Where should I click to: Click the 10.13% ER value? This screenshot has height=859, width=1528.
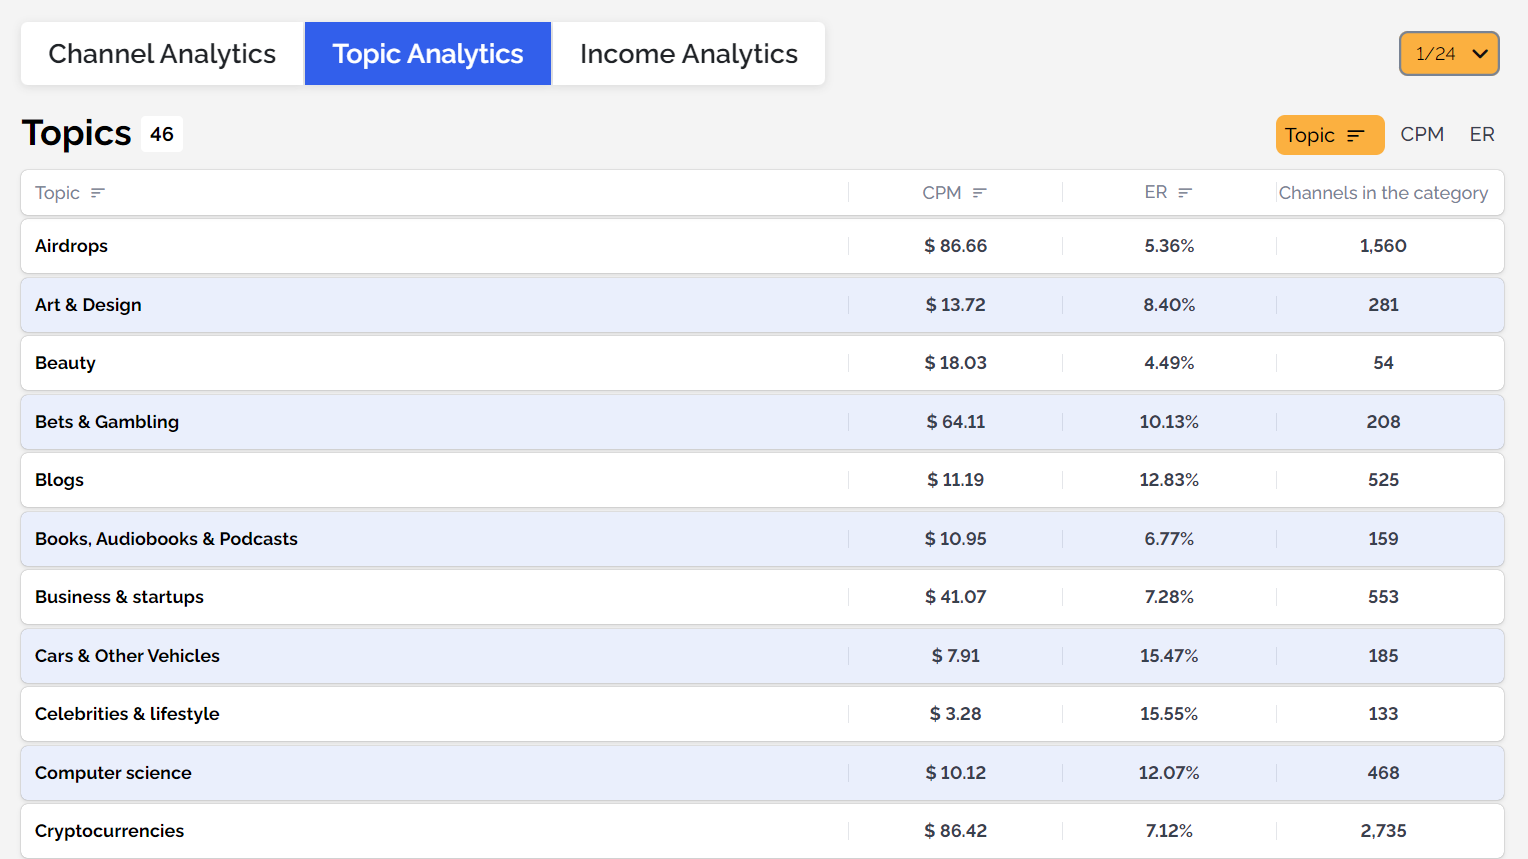pos(1169,422)
